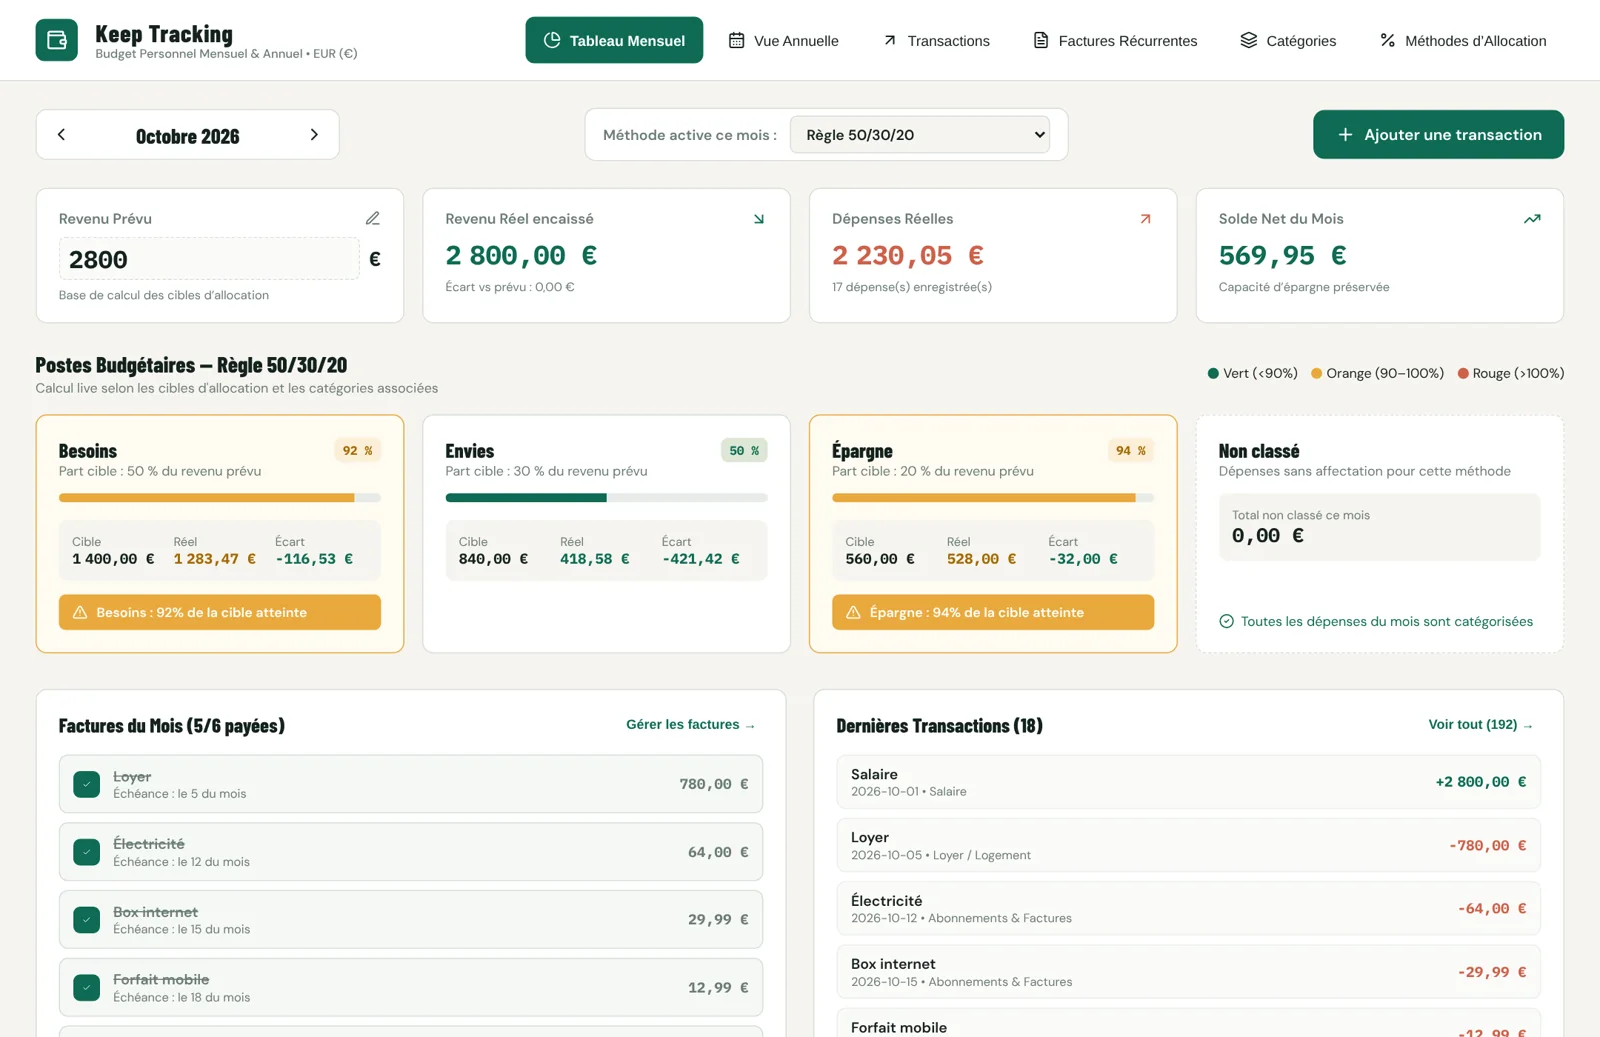
Task: Open the Tableau Mensuel tab
Action: click(614, 40)
